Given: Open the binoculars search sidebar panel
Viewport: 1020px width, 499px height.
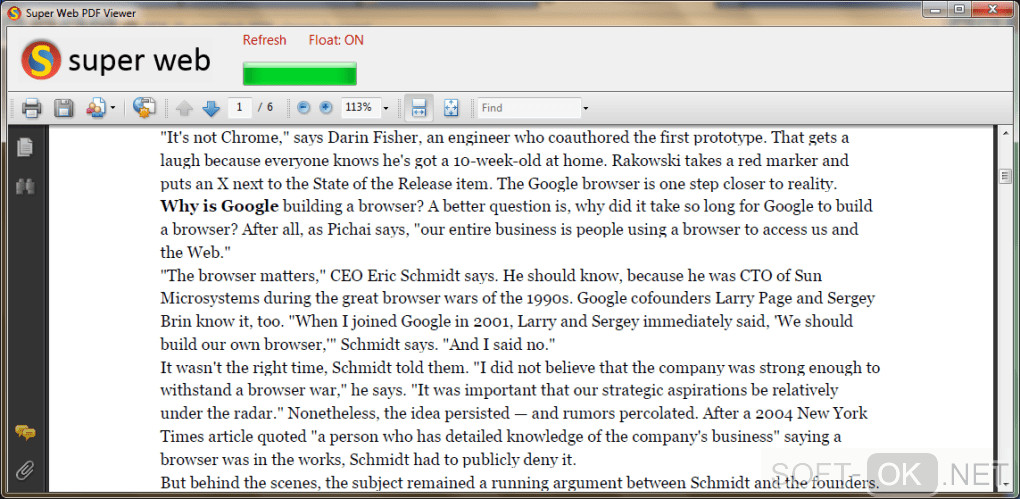Looking at the screenshot, I should coord(25,187).
